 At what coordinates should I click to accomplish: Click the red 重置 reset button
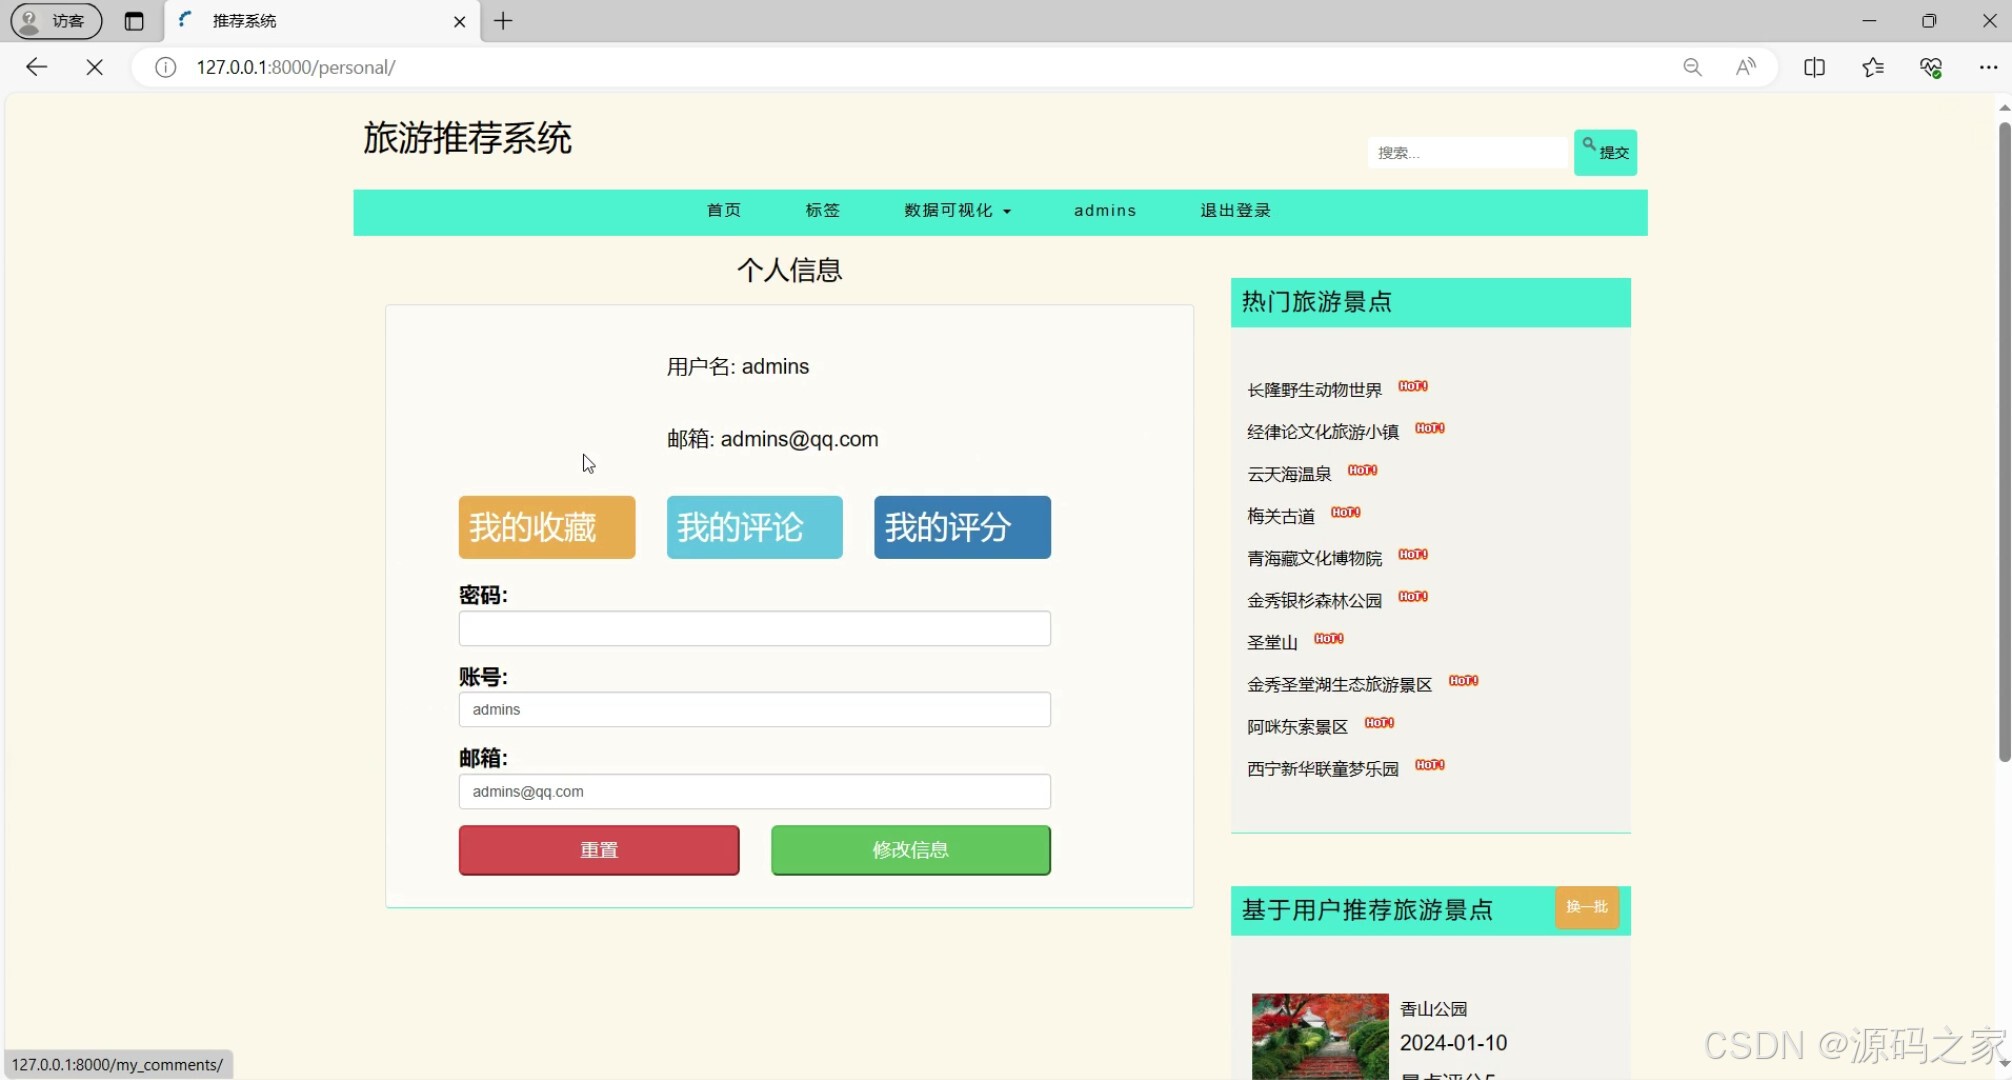598,849
